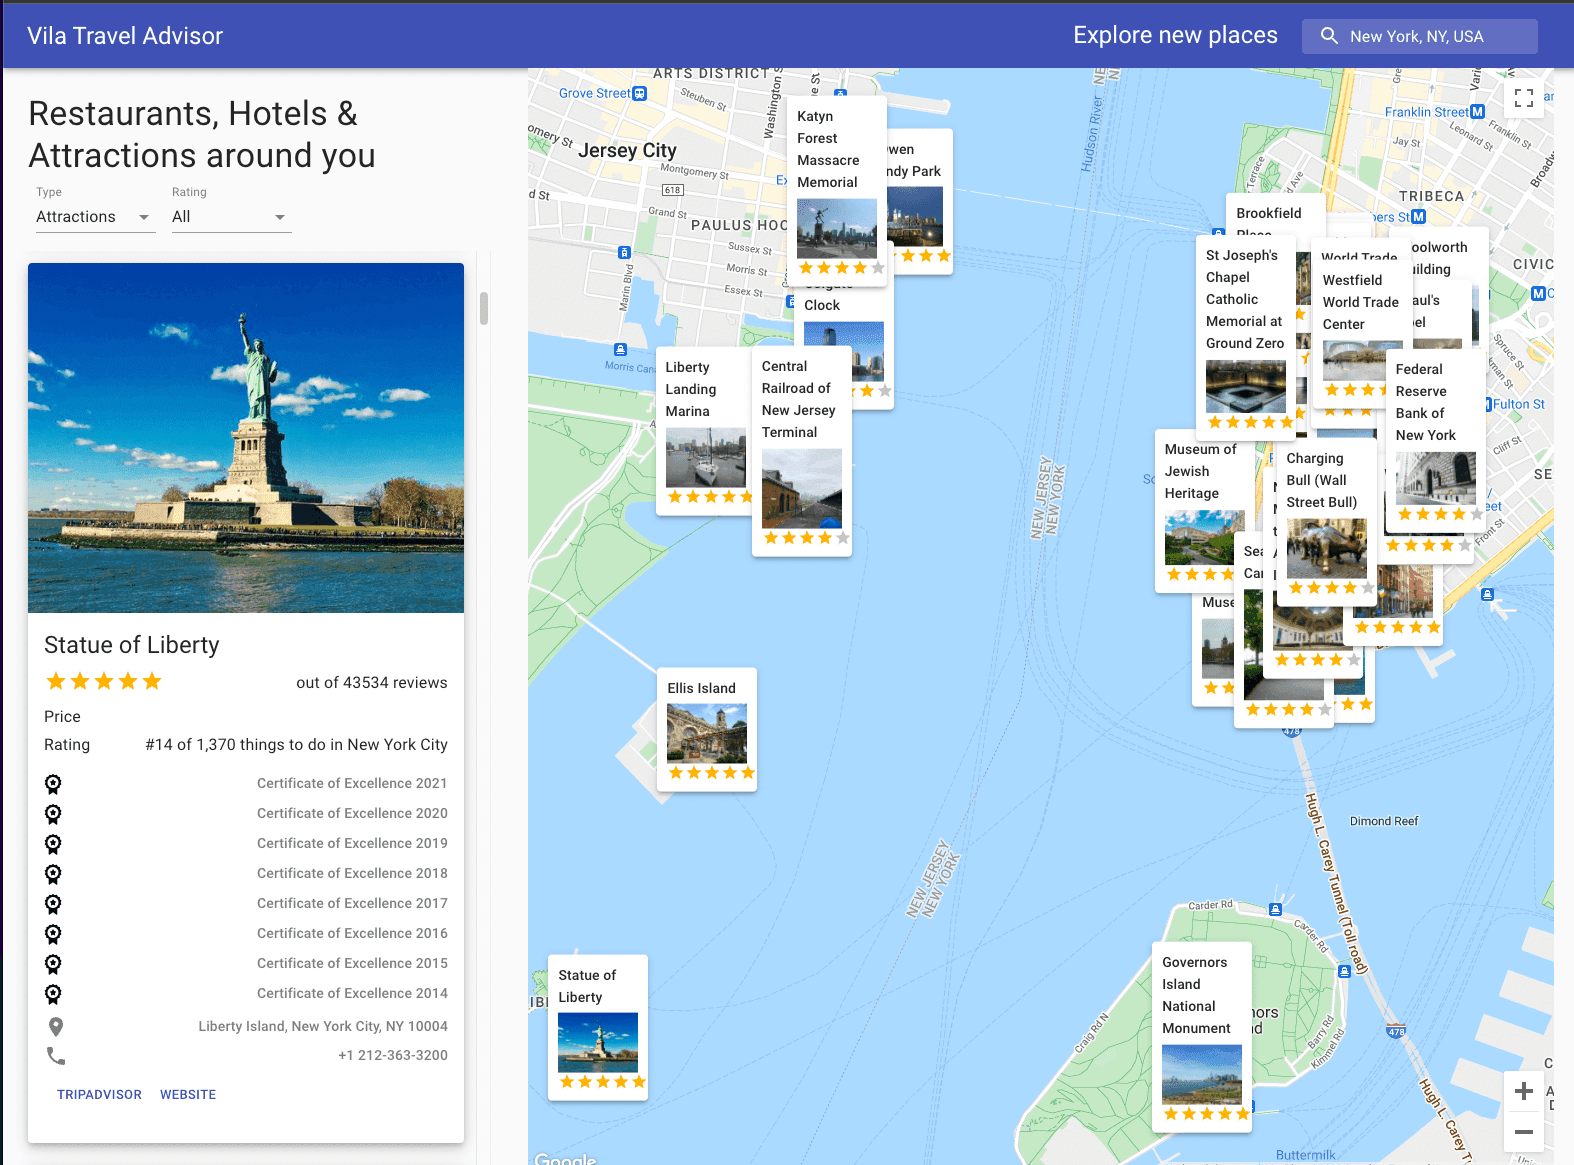Click the Vila Travel Advisor title
This screenshot has width=1574, height=1165.
(125, 36)
